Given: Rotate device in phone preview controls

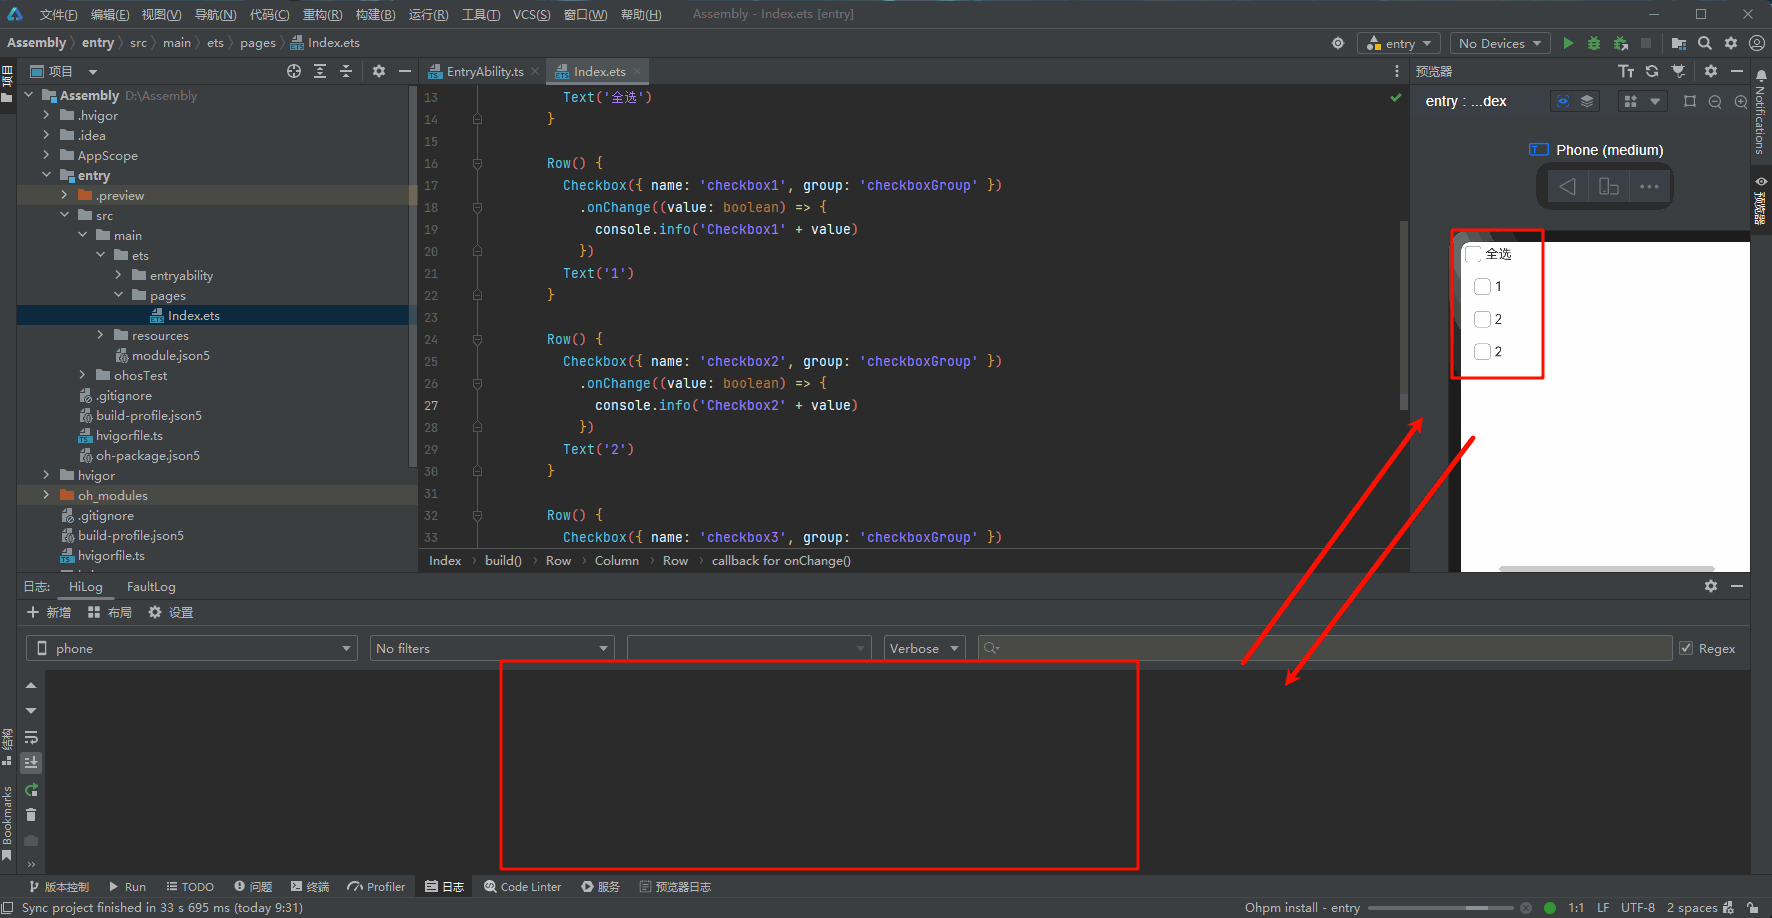Looking at the screenshot, I should tap(1609, 186).
